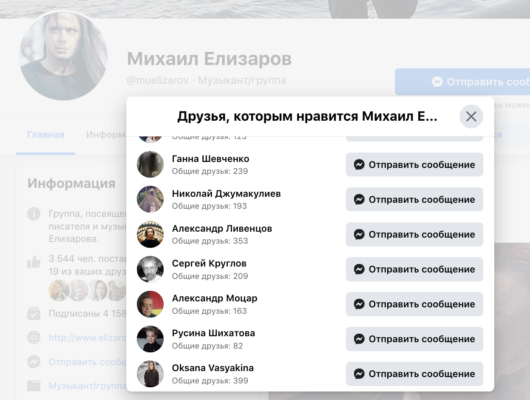Send message to Oksana Vasyakina
This screenshot has width=530, height=400.
(x=414, y=374)
